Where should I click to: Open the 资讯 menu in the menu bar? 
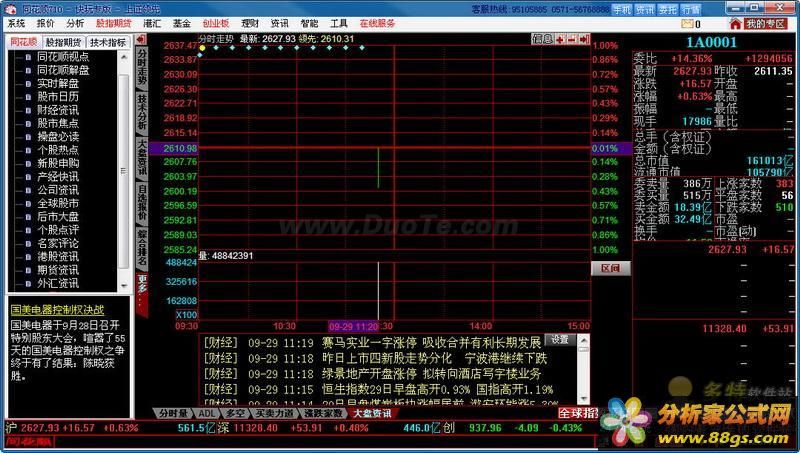coord(280,23)
